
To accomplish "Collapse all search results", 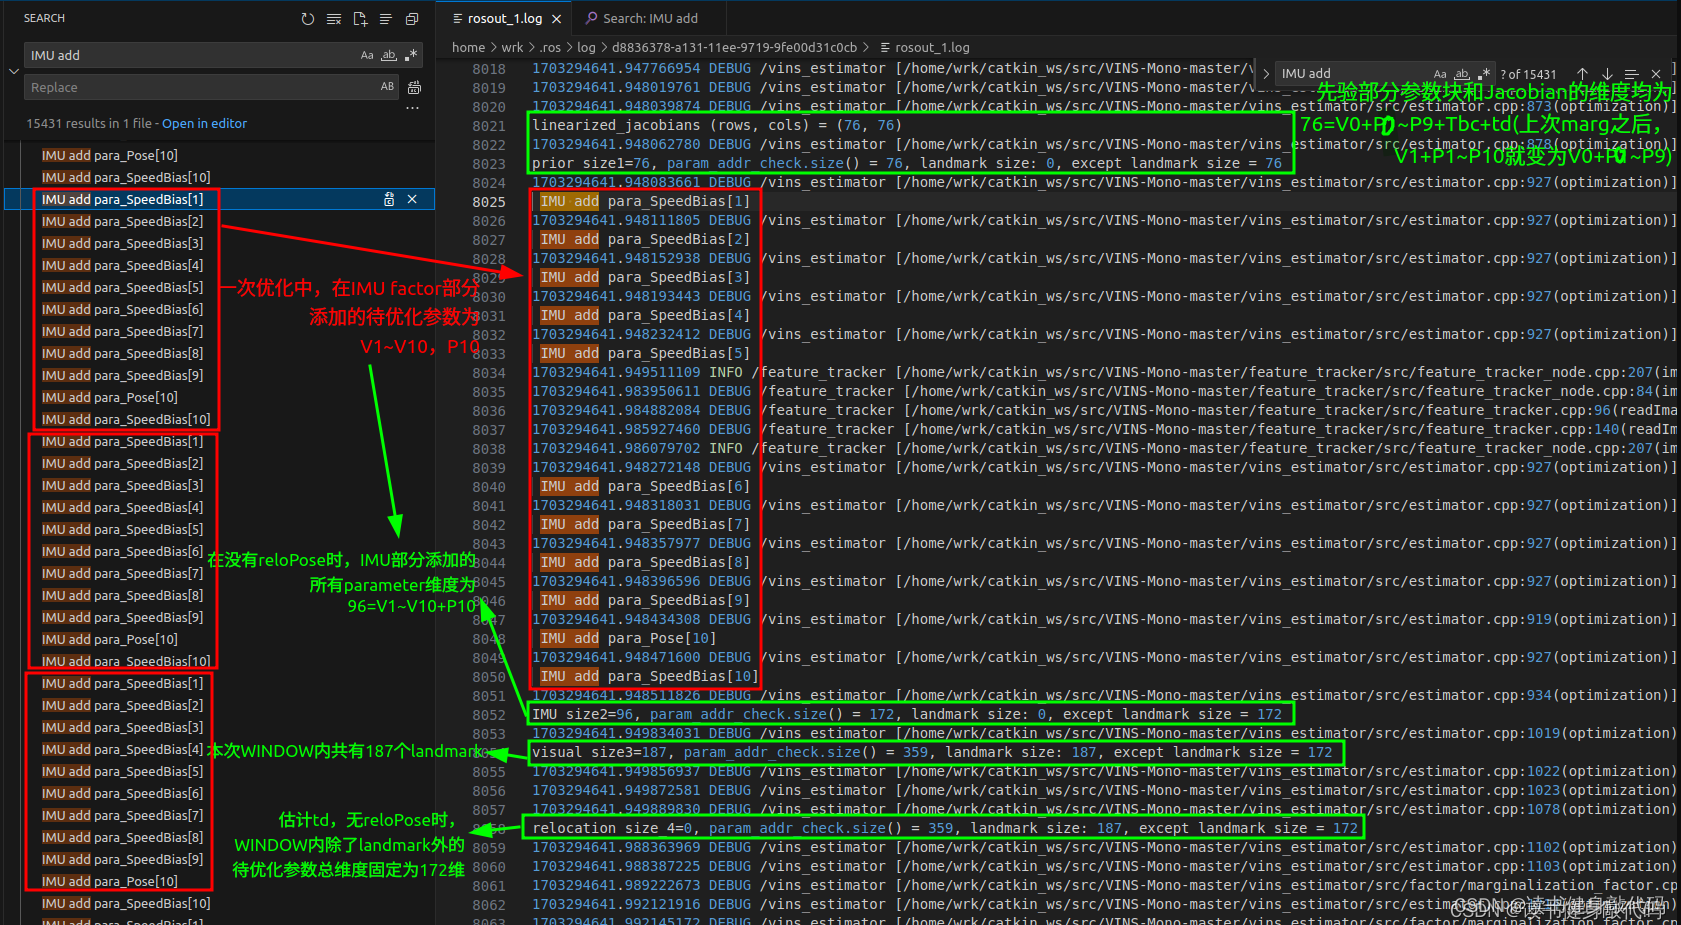I will point(412,19).
